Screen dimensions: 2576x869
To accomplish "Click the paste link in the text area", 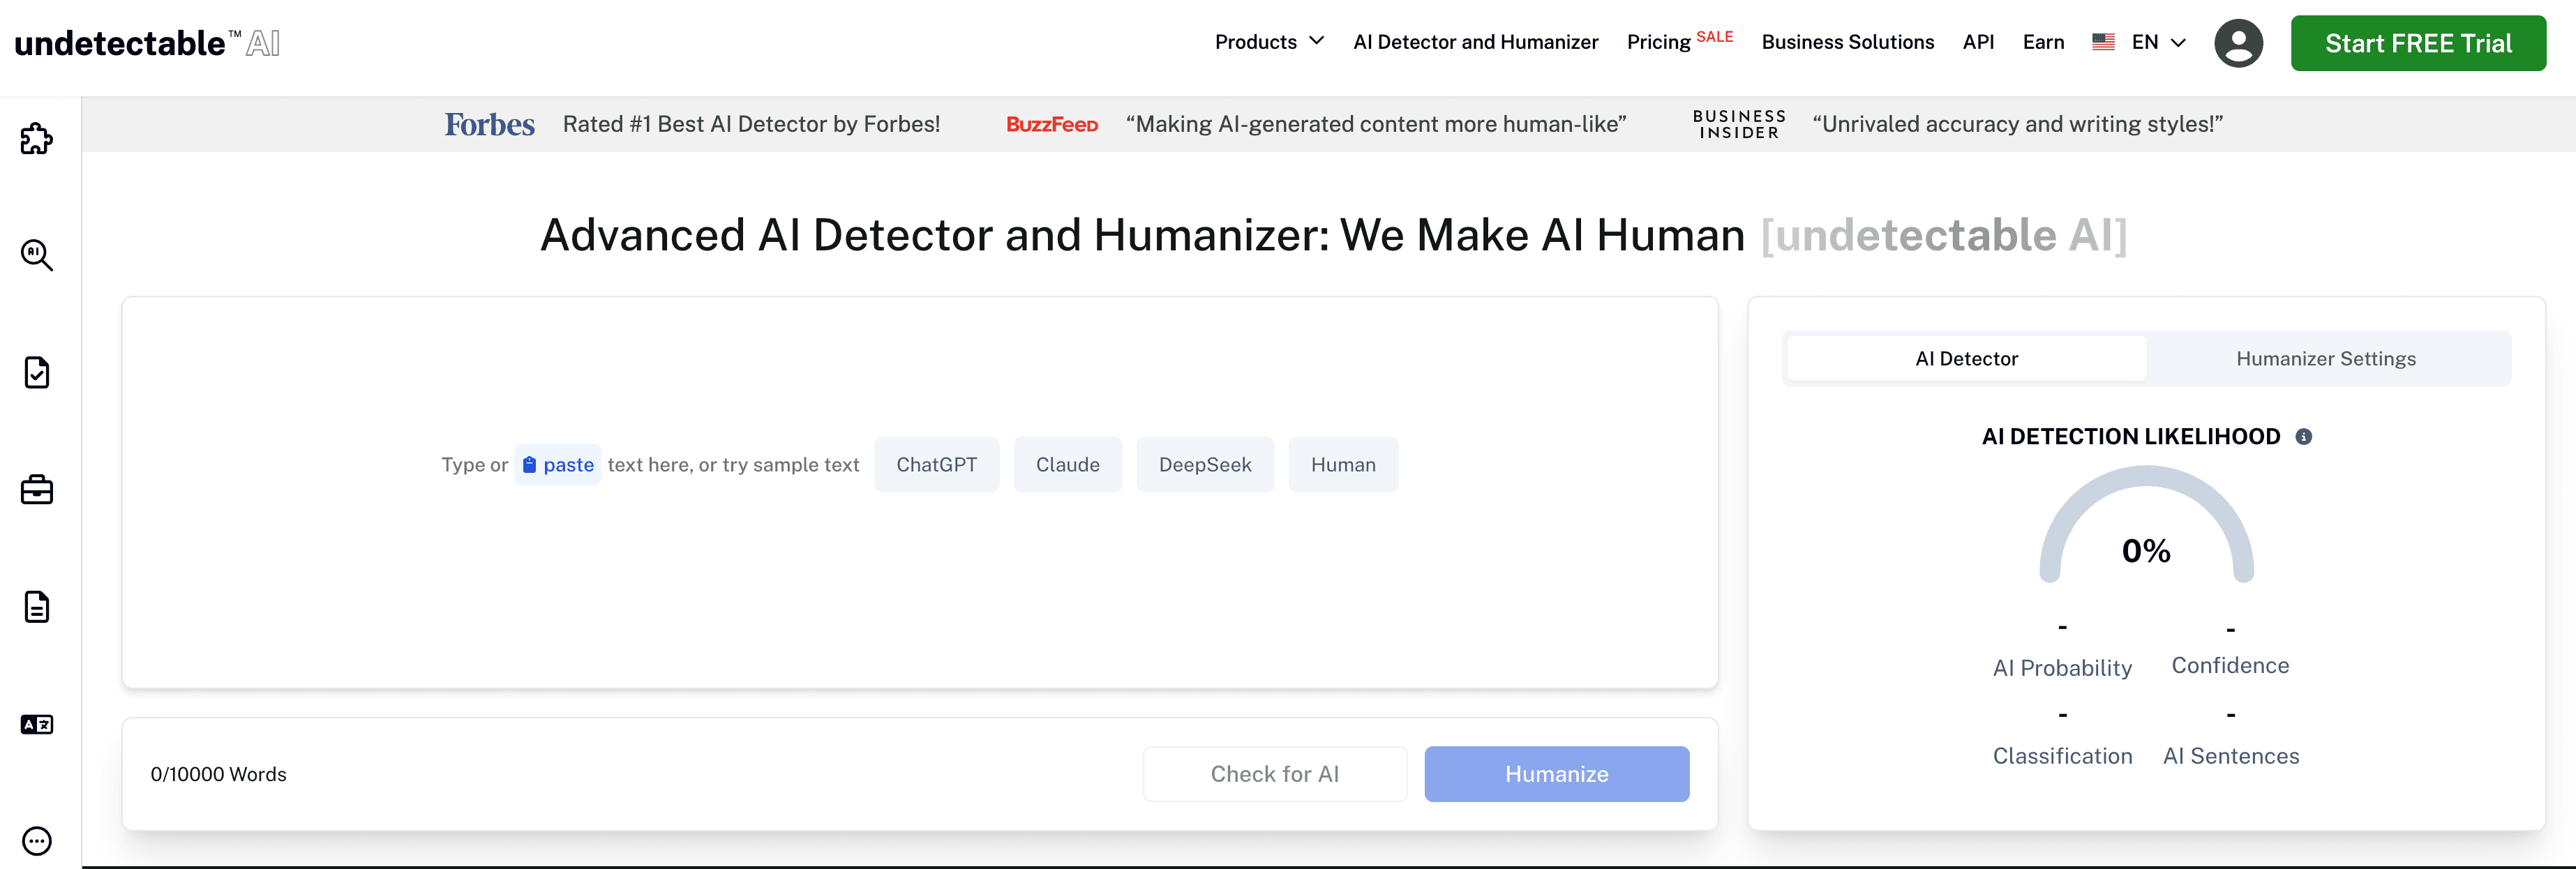I will [x=558, y=465].
